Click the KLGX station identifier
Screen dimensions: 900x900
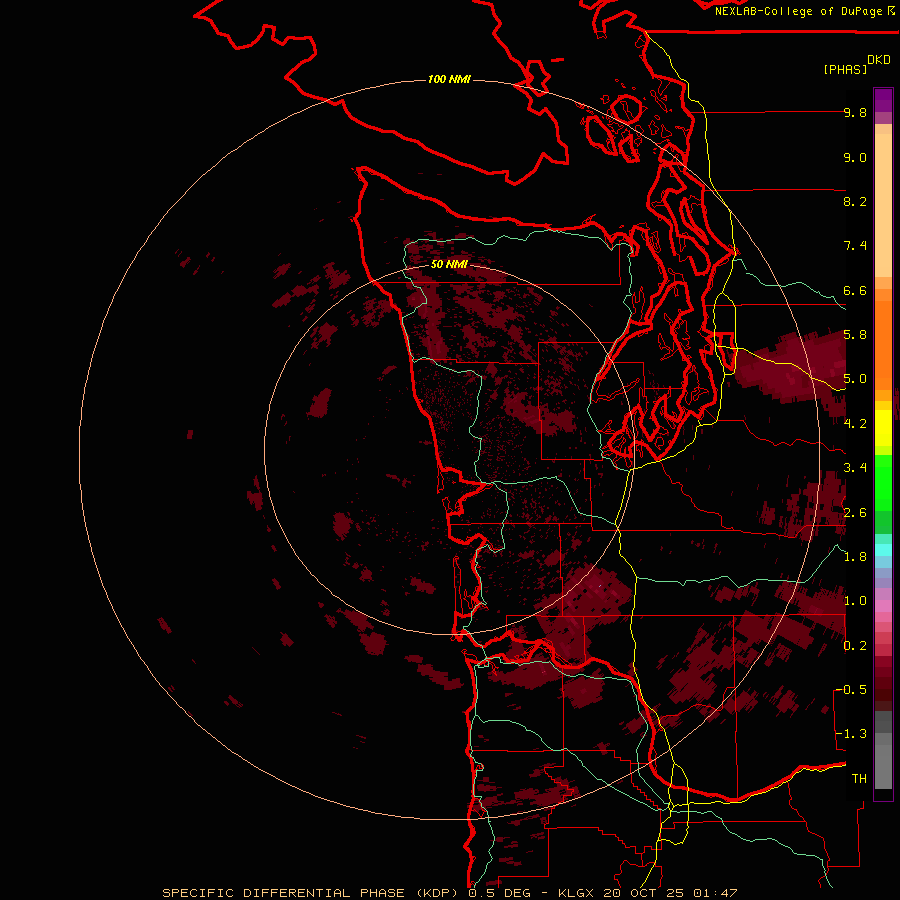click(574, 893)
